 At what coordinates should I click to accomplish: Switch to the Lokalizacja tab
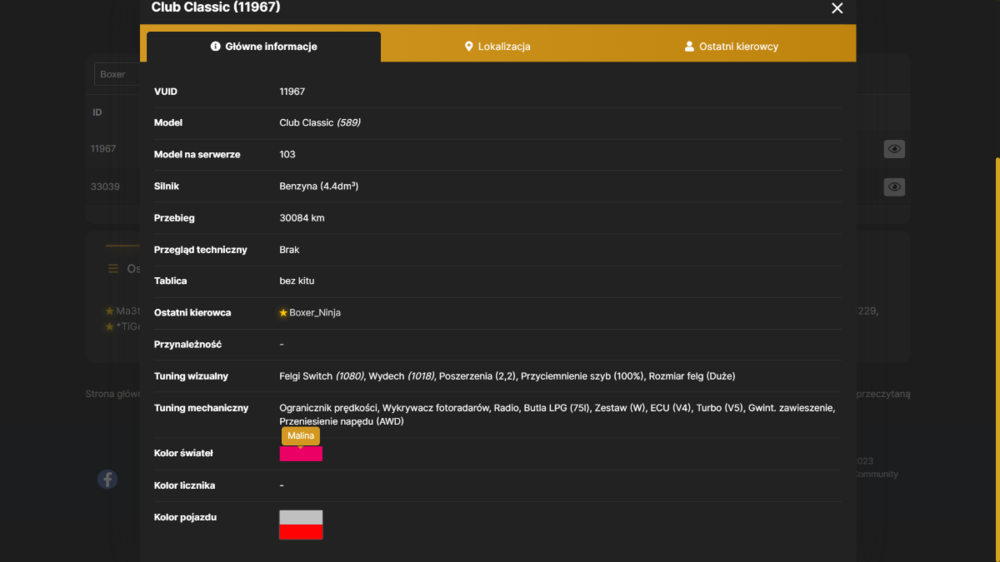(x=497, y=47)
